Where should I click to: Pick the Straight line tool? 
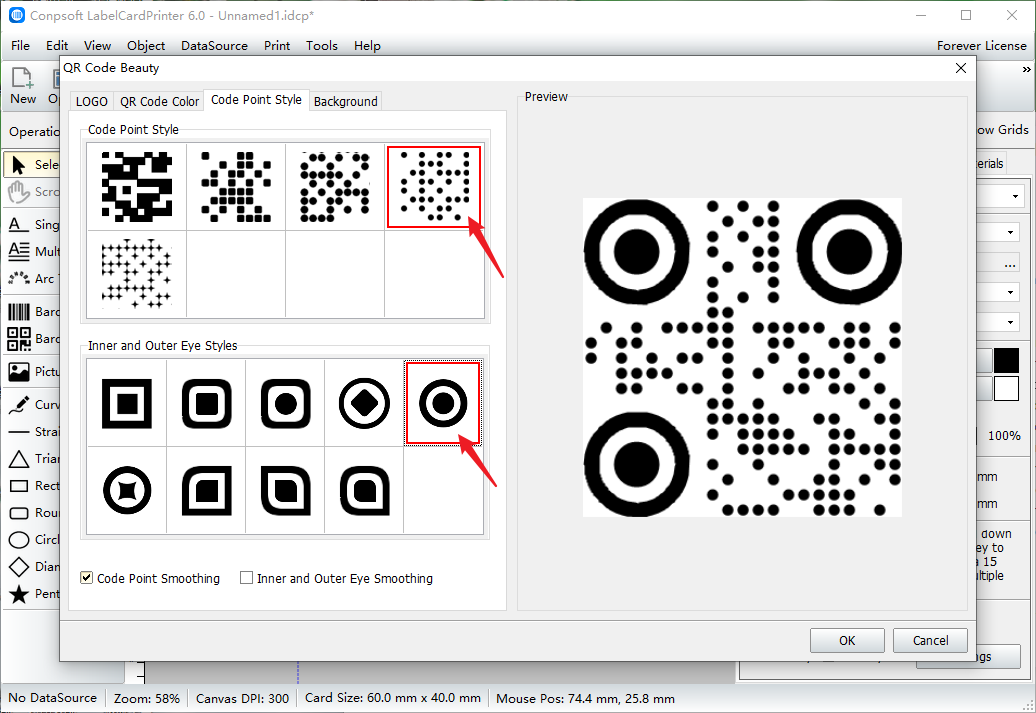(x=32, y=432)
